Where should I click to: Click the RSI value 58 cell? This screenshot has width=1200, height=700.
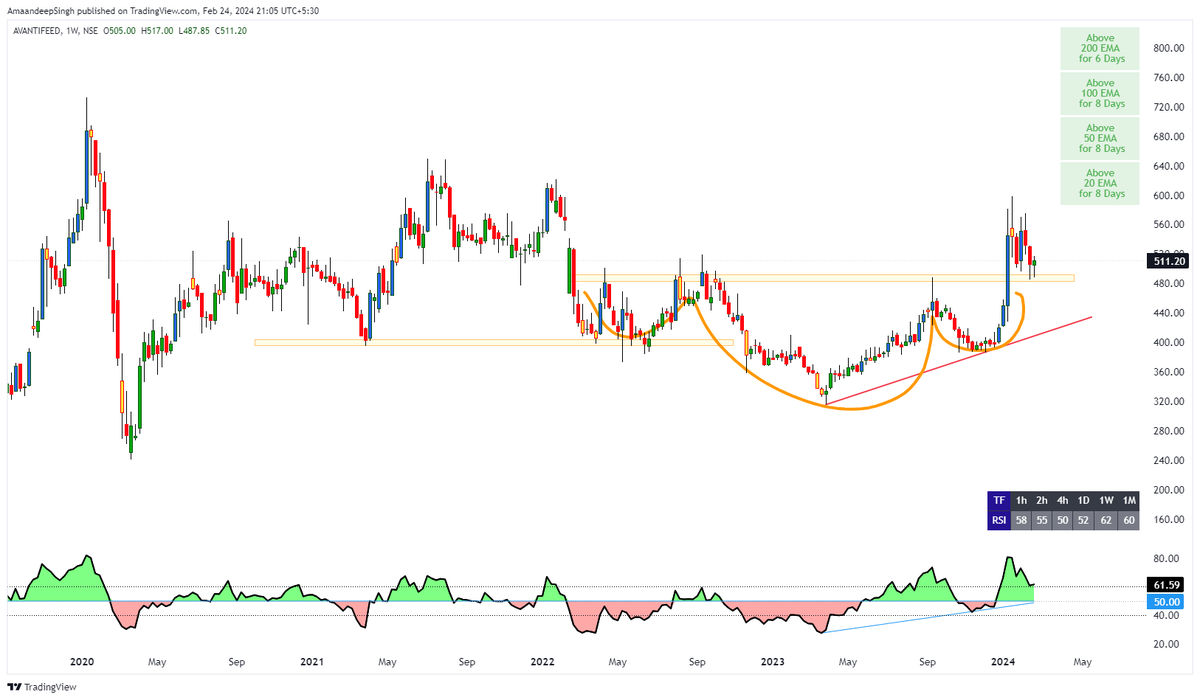tap(1021, 520)
